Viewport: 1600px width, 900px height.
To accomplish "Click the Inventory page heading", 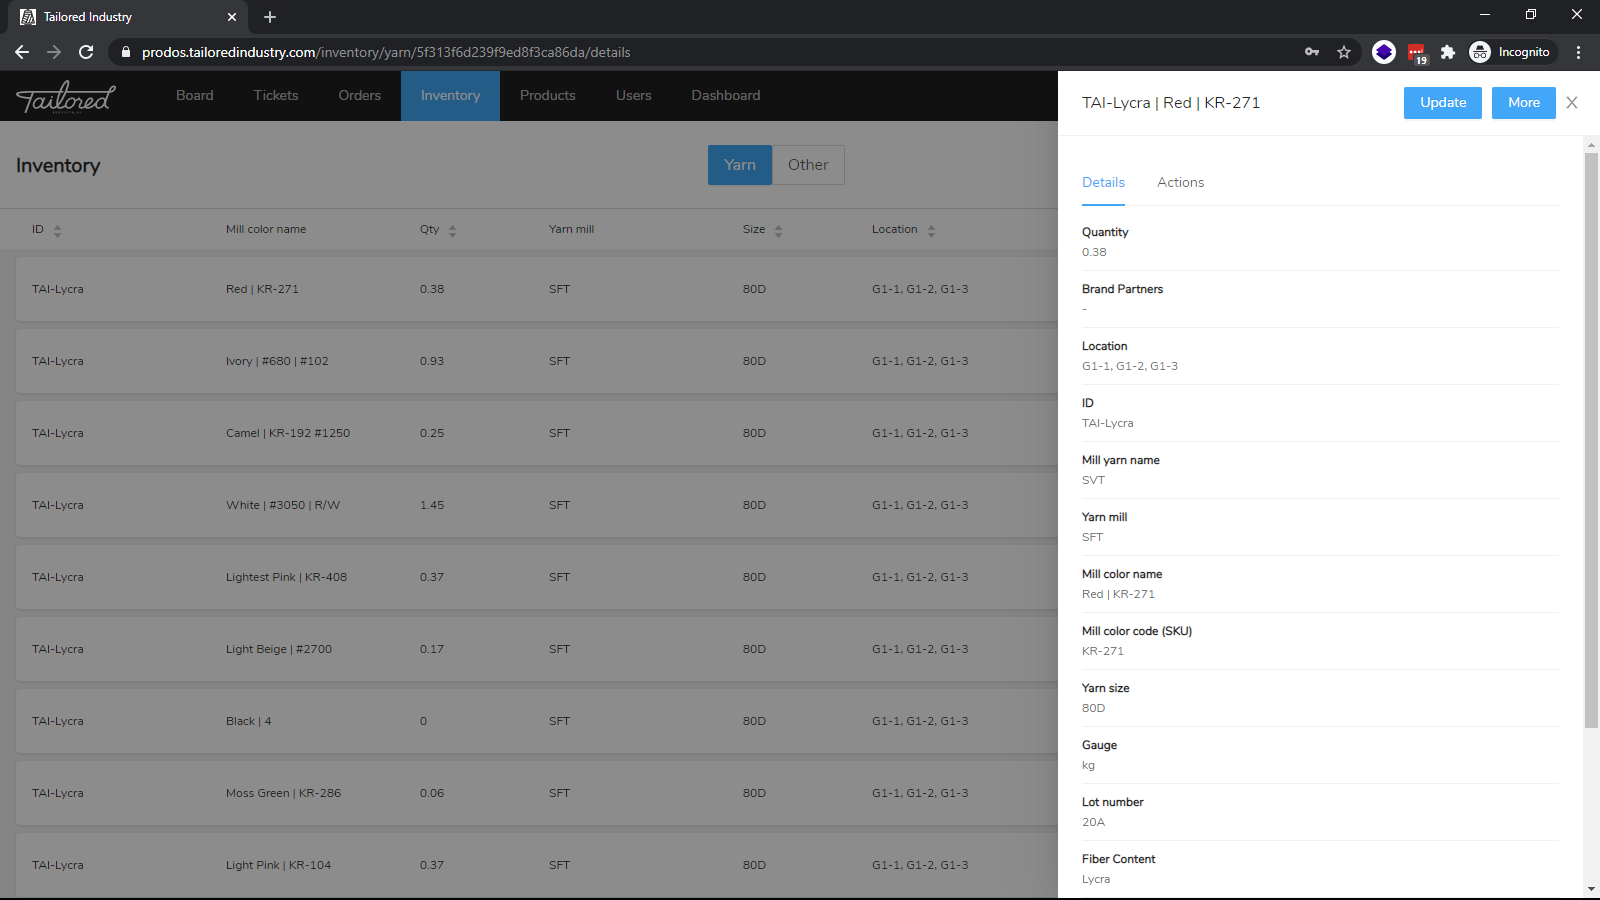I will click(x=58, y=166).
